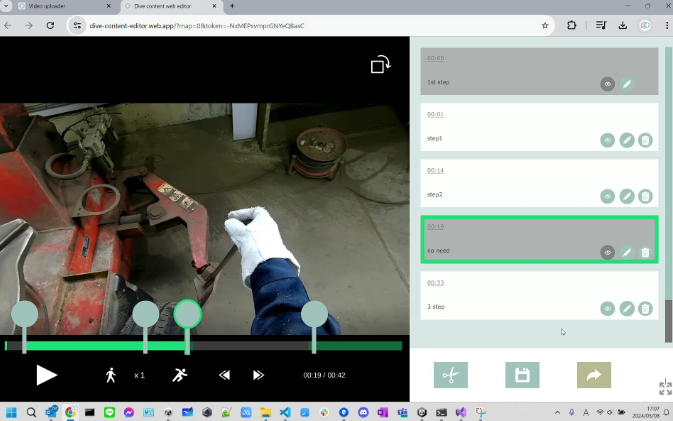Click the 00:14 timestamp link

(x=435, y=171)
